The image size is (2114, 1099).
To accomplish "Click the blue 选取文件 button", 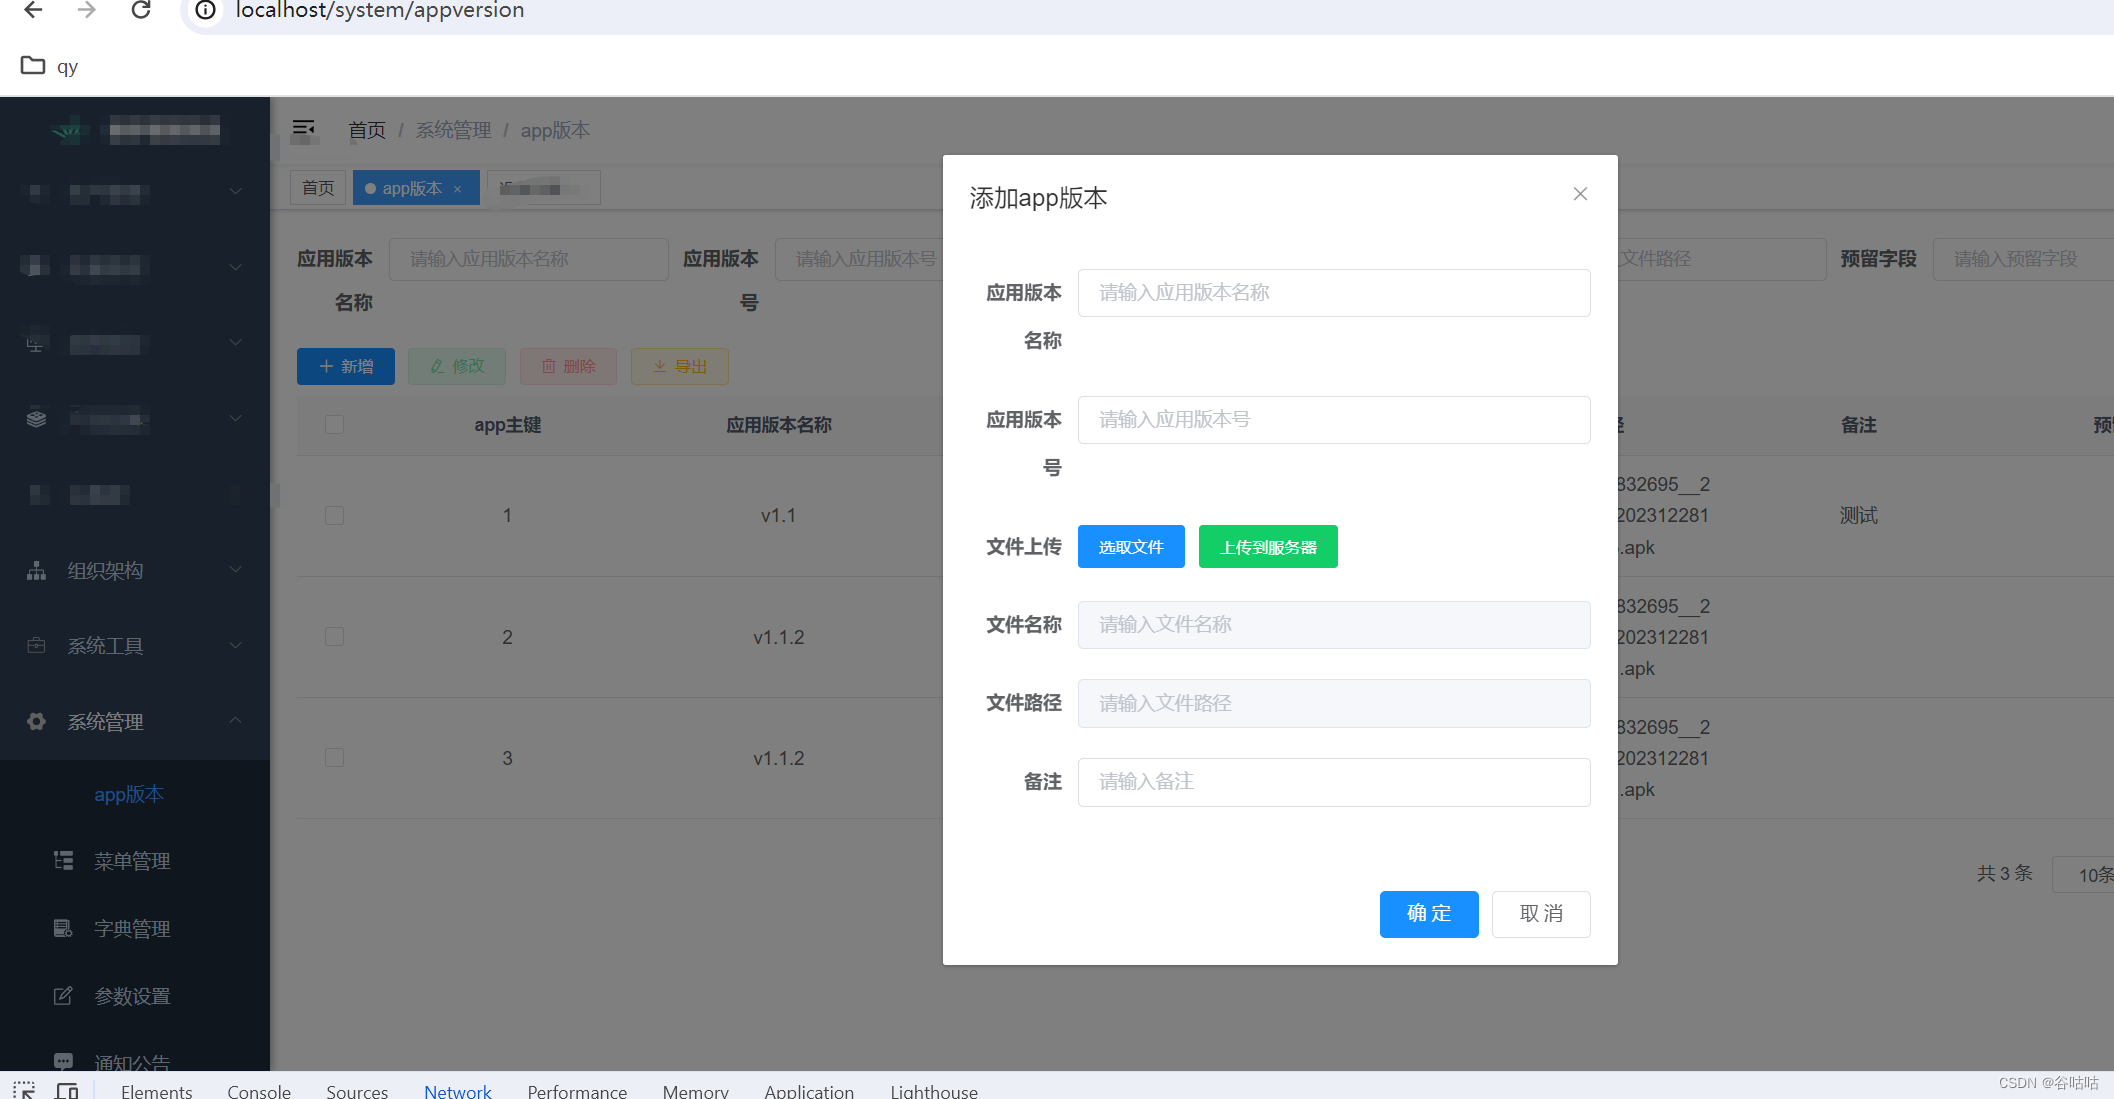I will coord(1131,547).
